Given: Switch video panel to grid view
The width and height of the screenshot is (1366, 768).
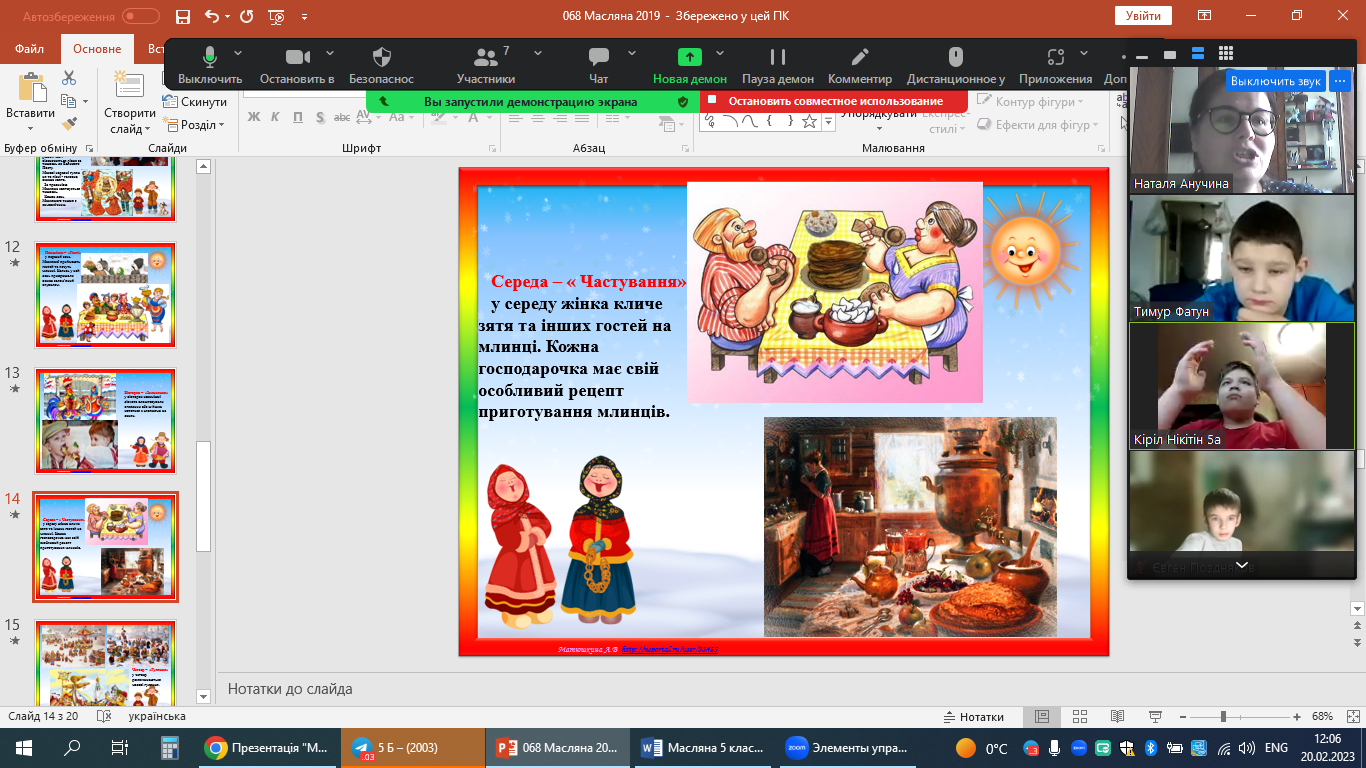Looking at the screenshot, I should tap(1226, 53).
